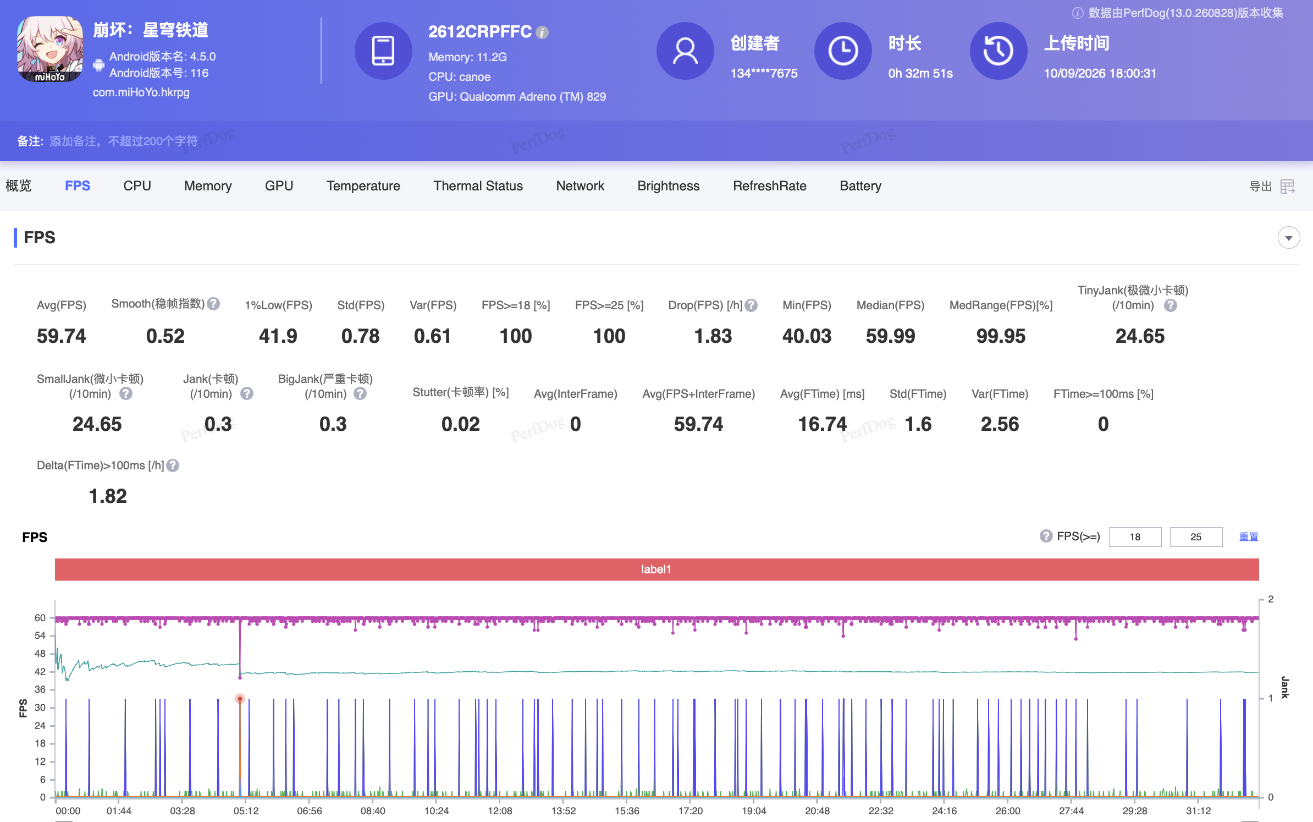The height and width of the screenshot is (822, 1313).
Task: Switch to the 概览 overview tab
Action: coord(19,186)
